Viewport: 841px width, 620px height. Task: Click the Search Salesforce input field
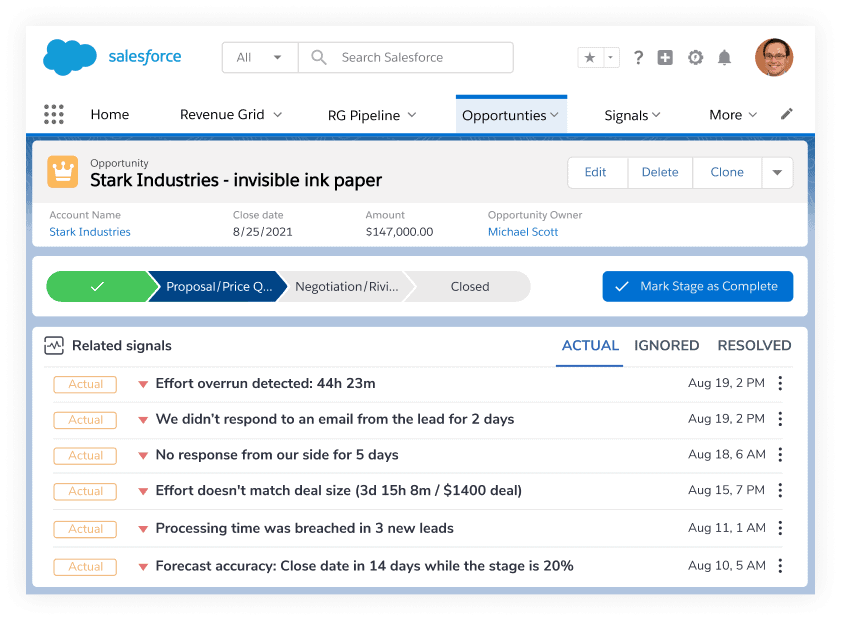pos(405,57)
